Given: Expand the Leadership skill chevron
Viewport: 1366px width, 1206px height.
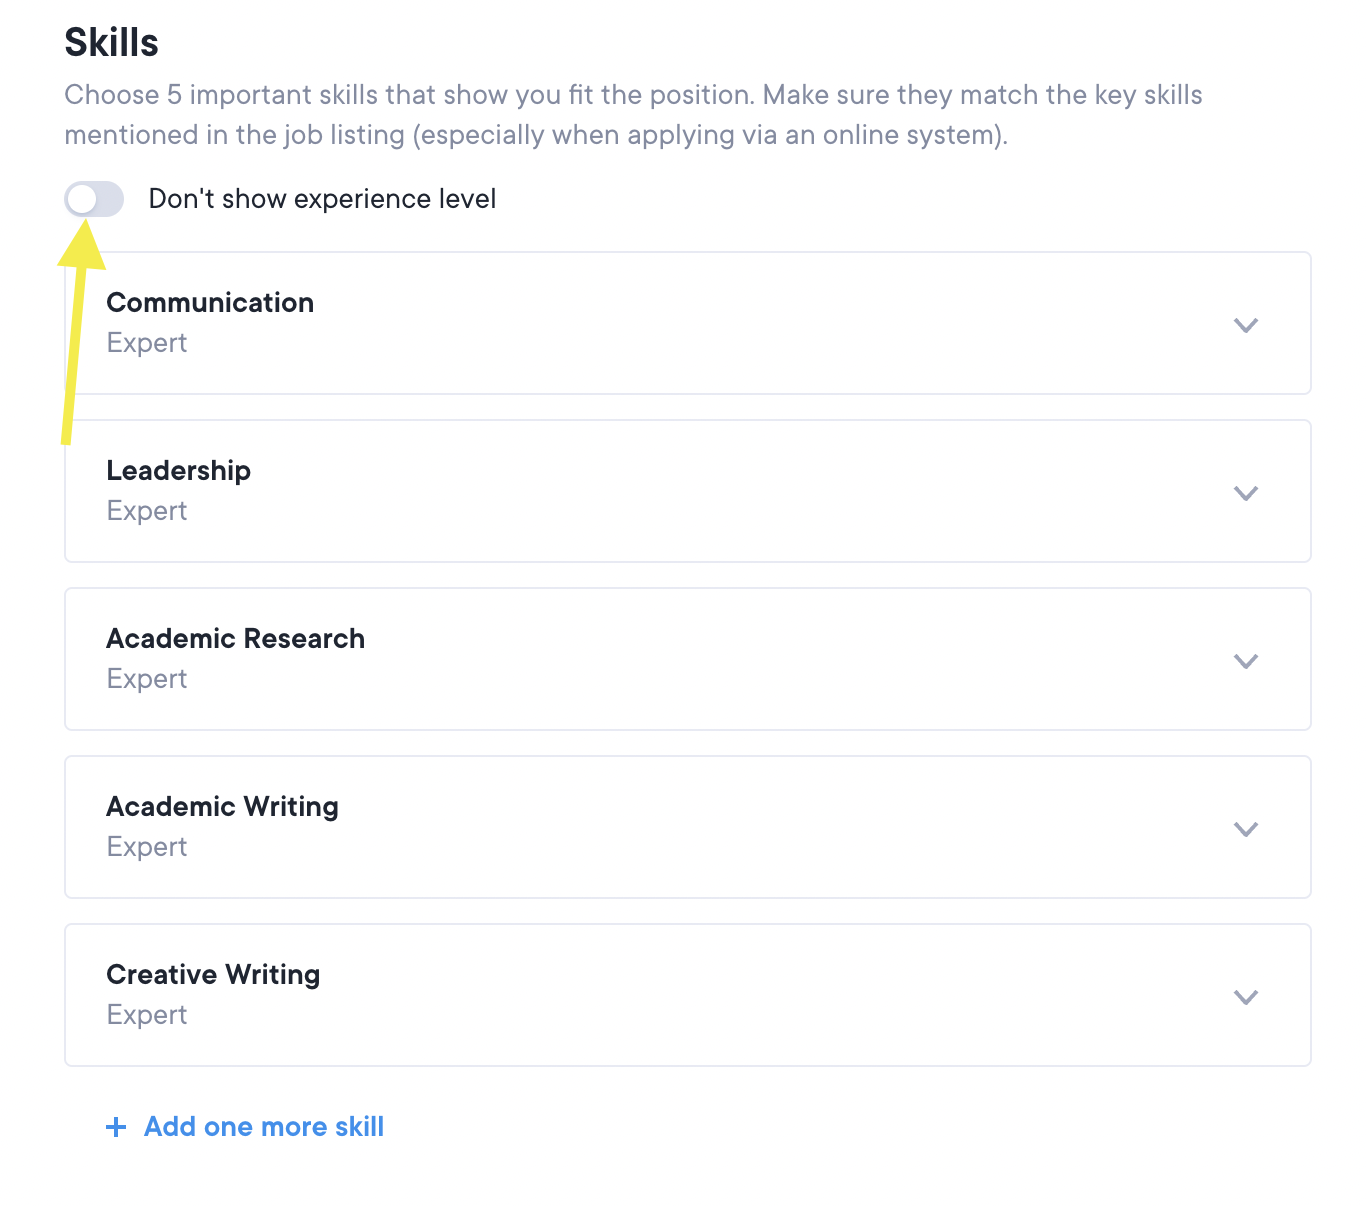Looking at the screenshot, I should [1245, 493].
